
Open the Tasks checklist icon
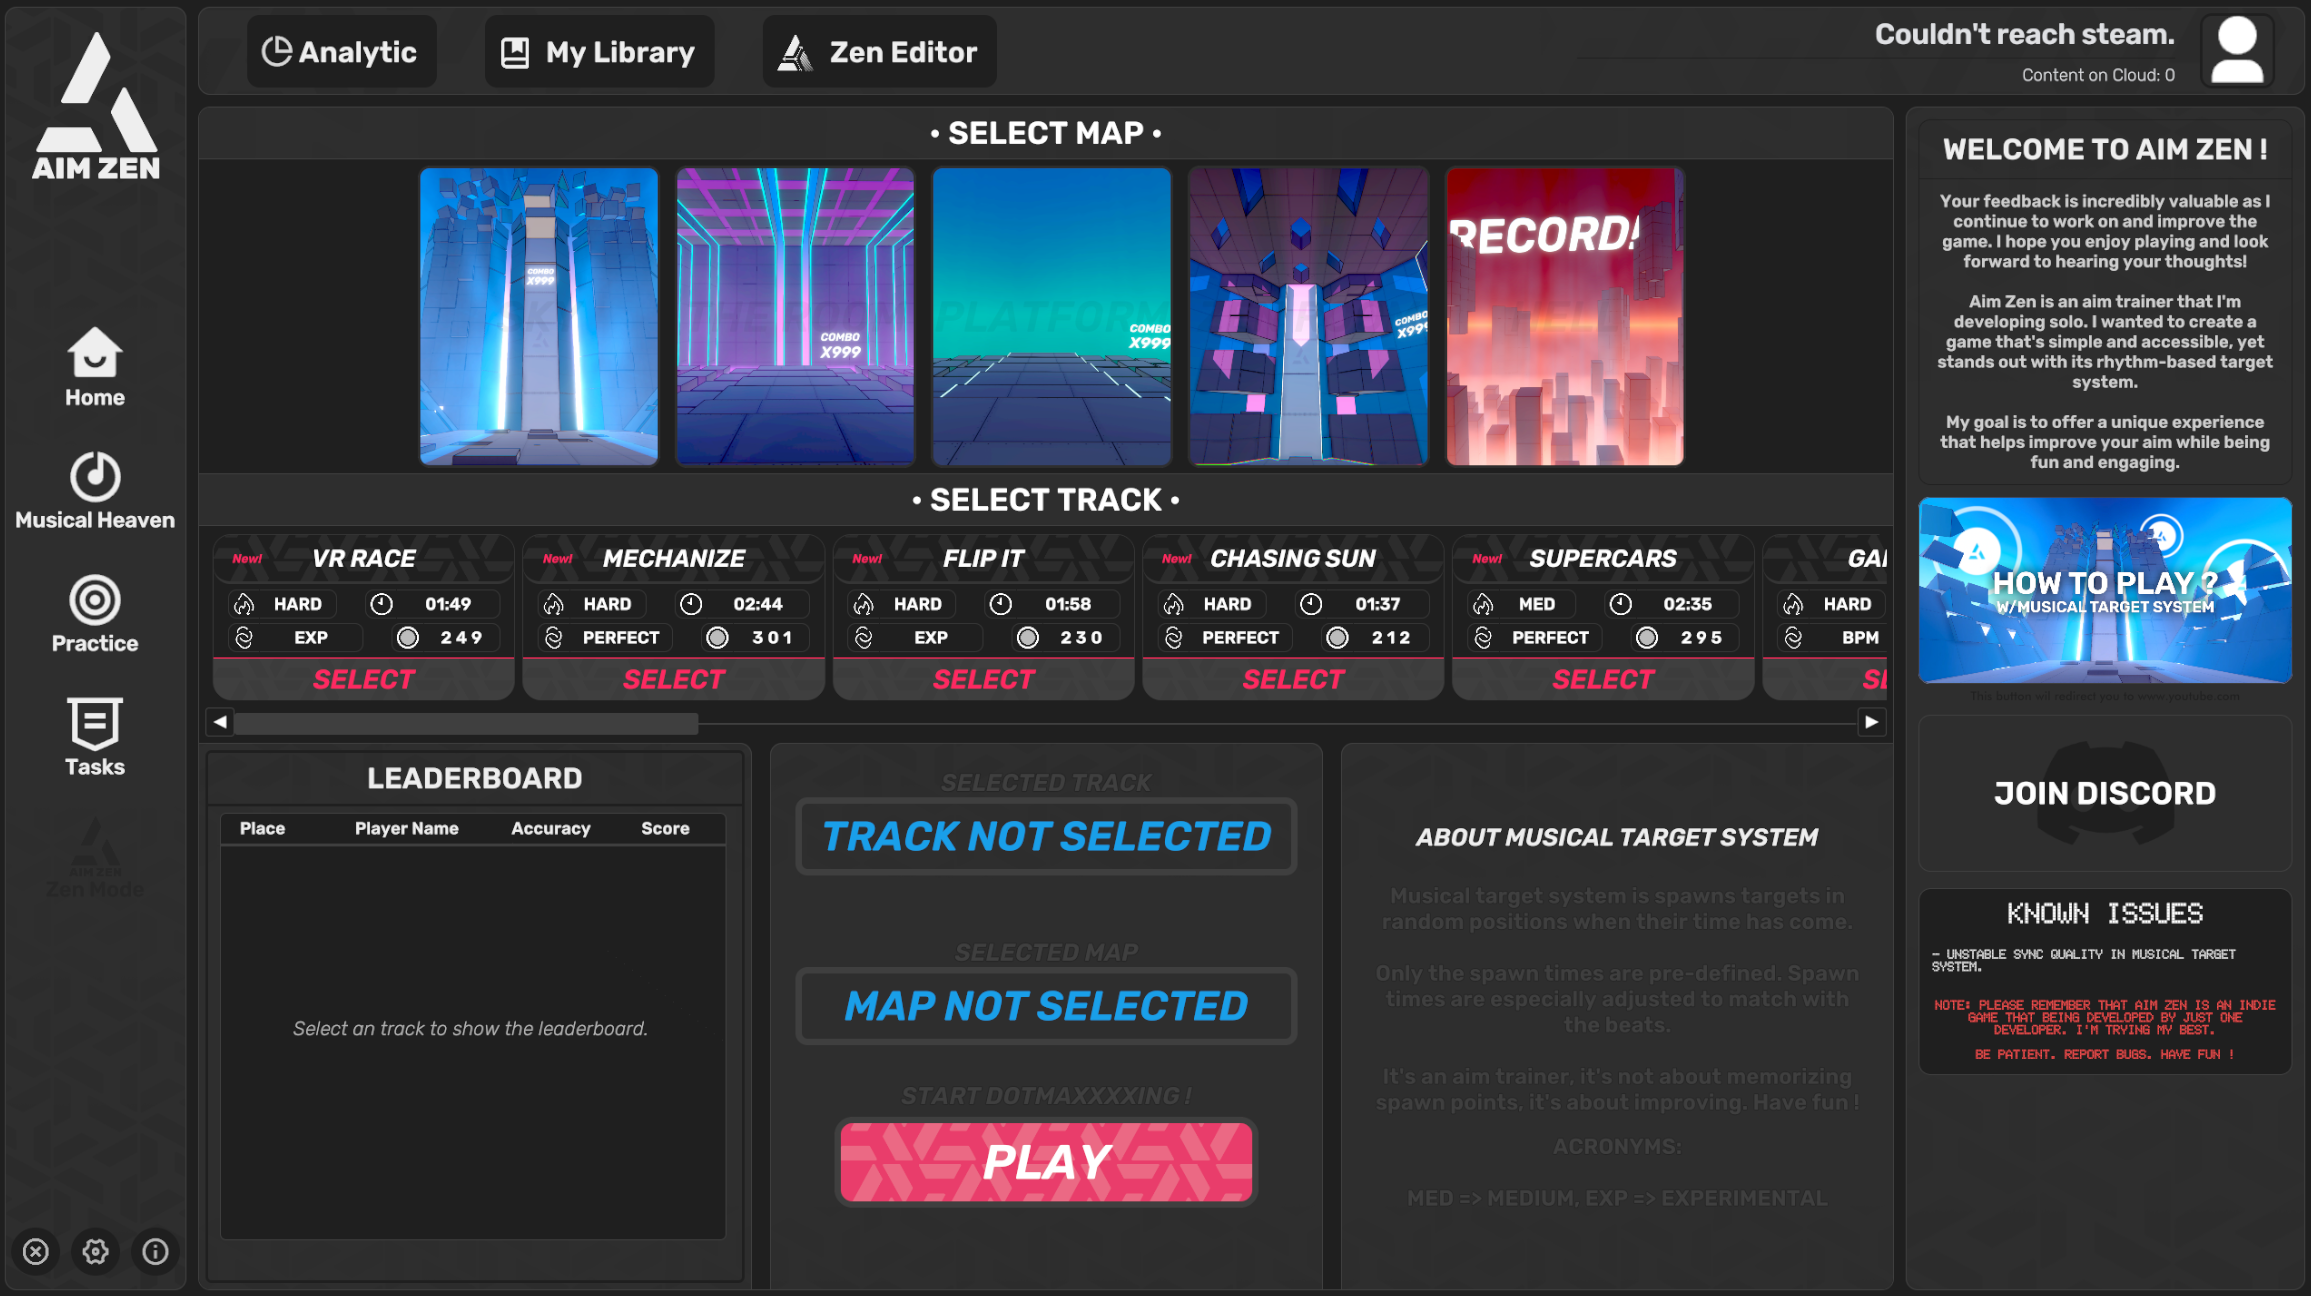point(95,723)
